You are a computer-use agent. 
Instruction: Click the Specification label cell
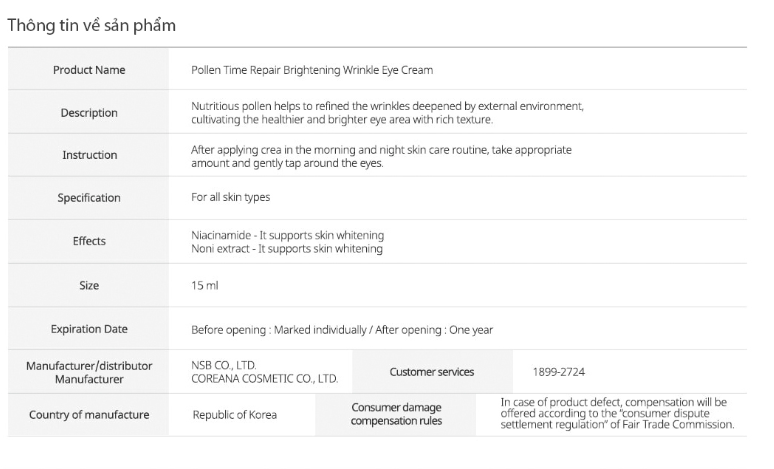tap(89, 198)
